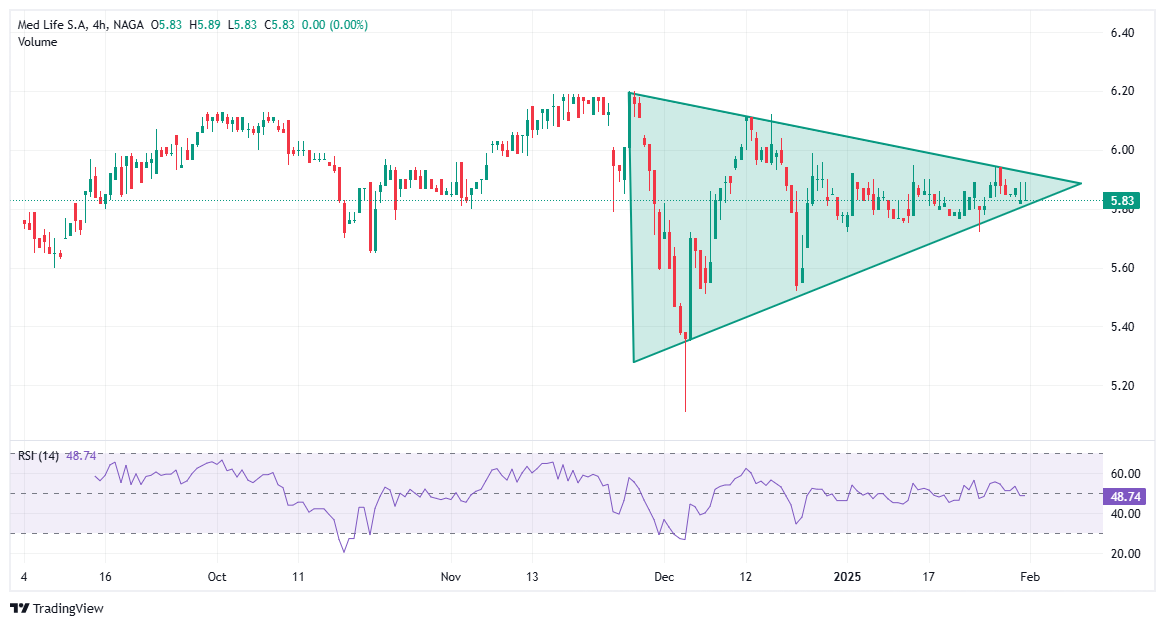Click the Oct date label
This screenshot has height=626, width=1165.
216,577
